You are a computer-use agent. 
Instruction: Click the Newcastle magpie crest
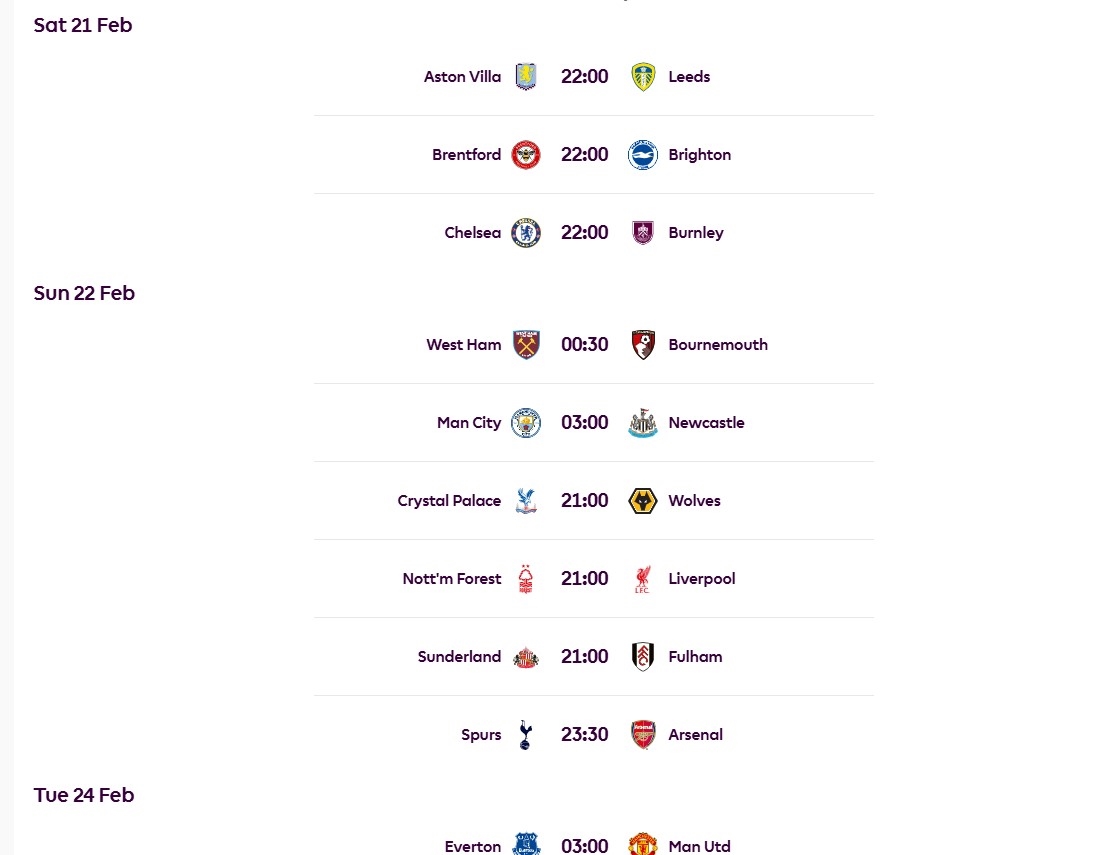[x=641, y=422]
